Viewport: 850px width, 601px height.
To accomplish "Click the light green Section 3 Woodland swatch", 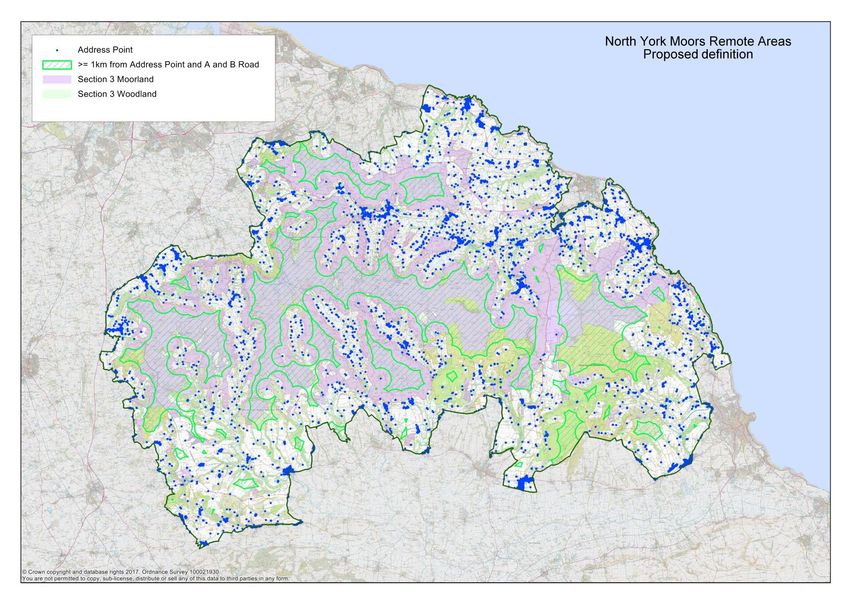I will (x=57, y=94).
